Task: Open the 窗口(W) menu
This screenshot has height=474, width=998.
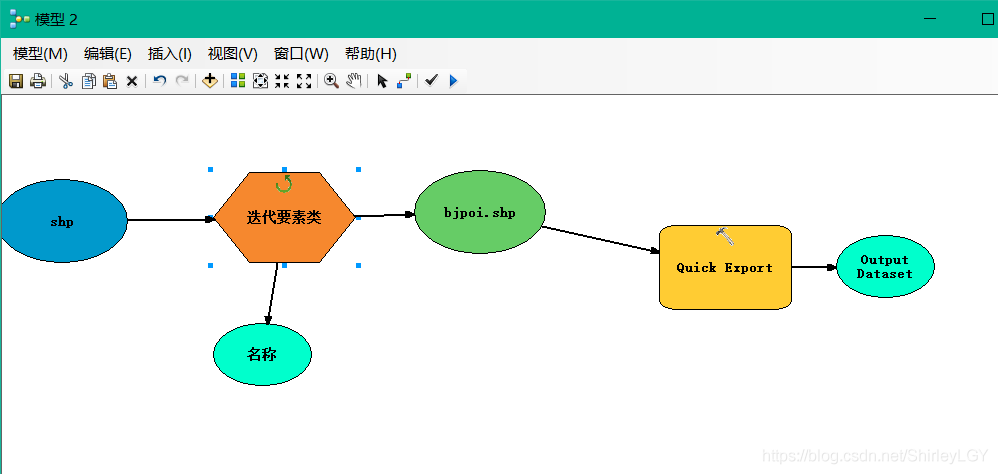Action: pos(301,54)
